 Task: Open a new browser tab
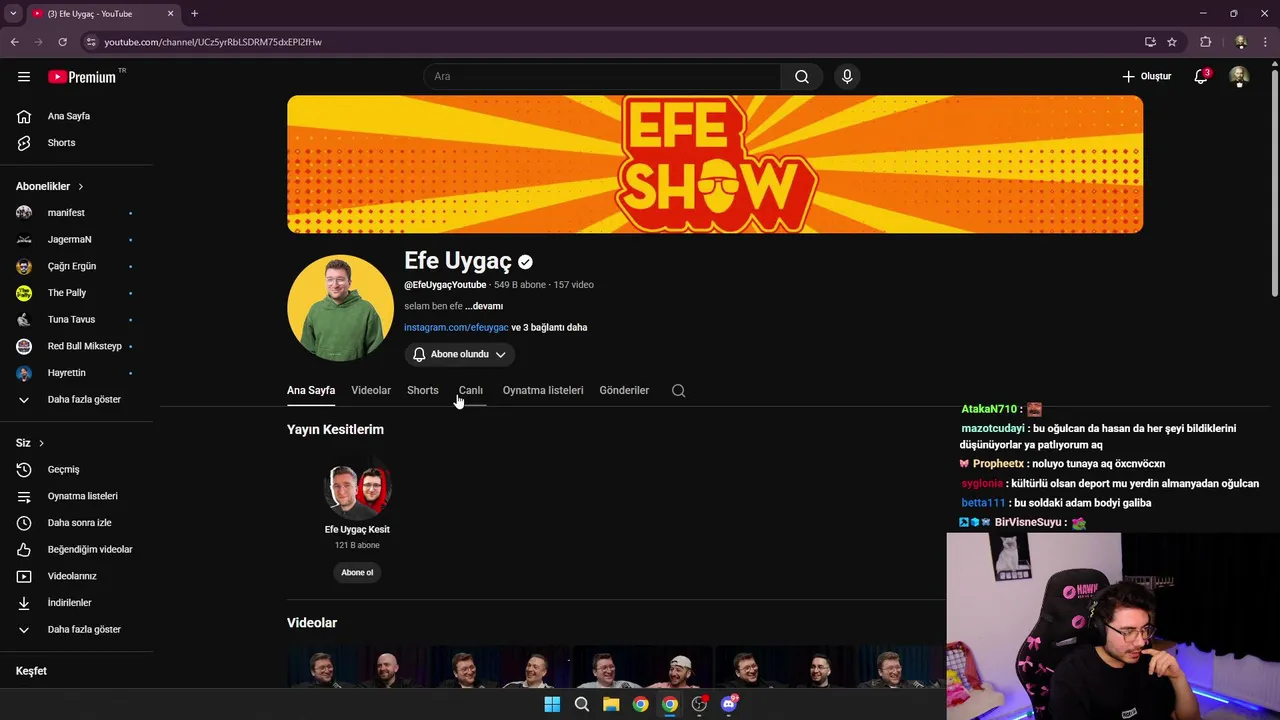[194, 14]
